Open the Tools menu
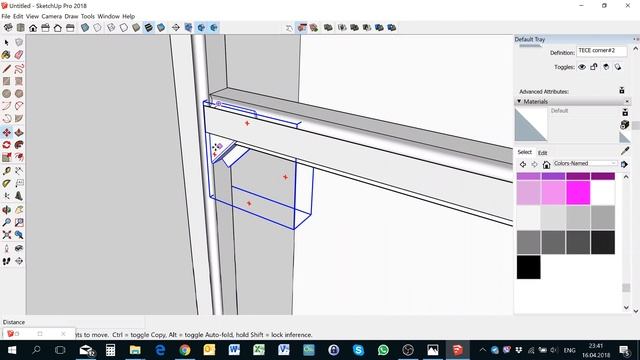 pyautogui.click(x=88, y=16)
